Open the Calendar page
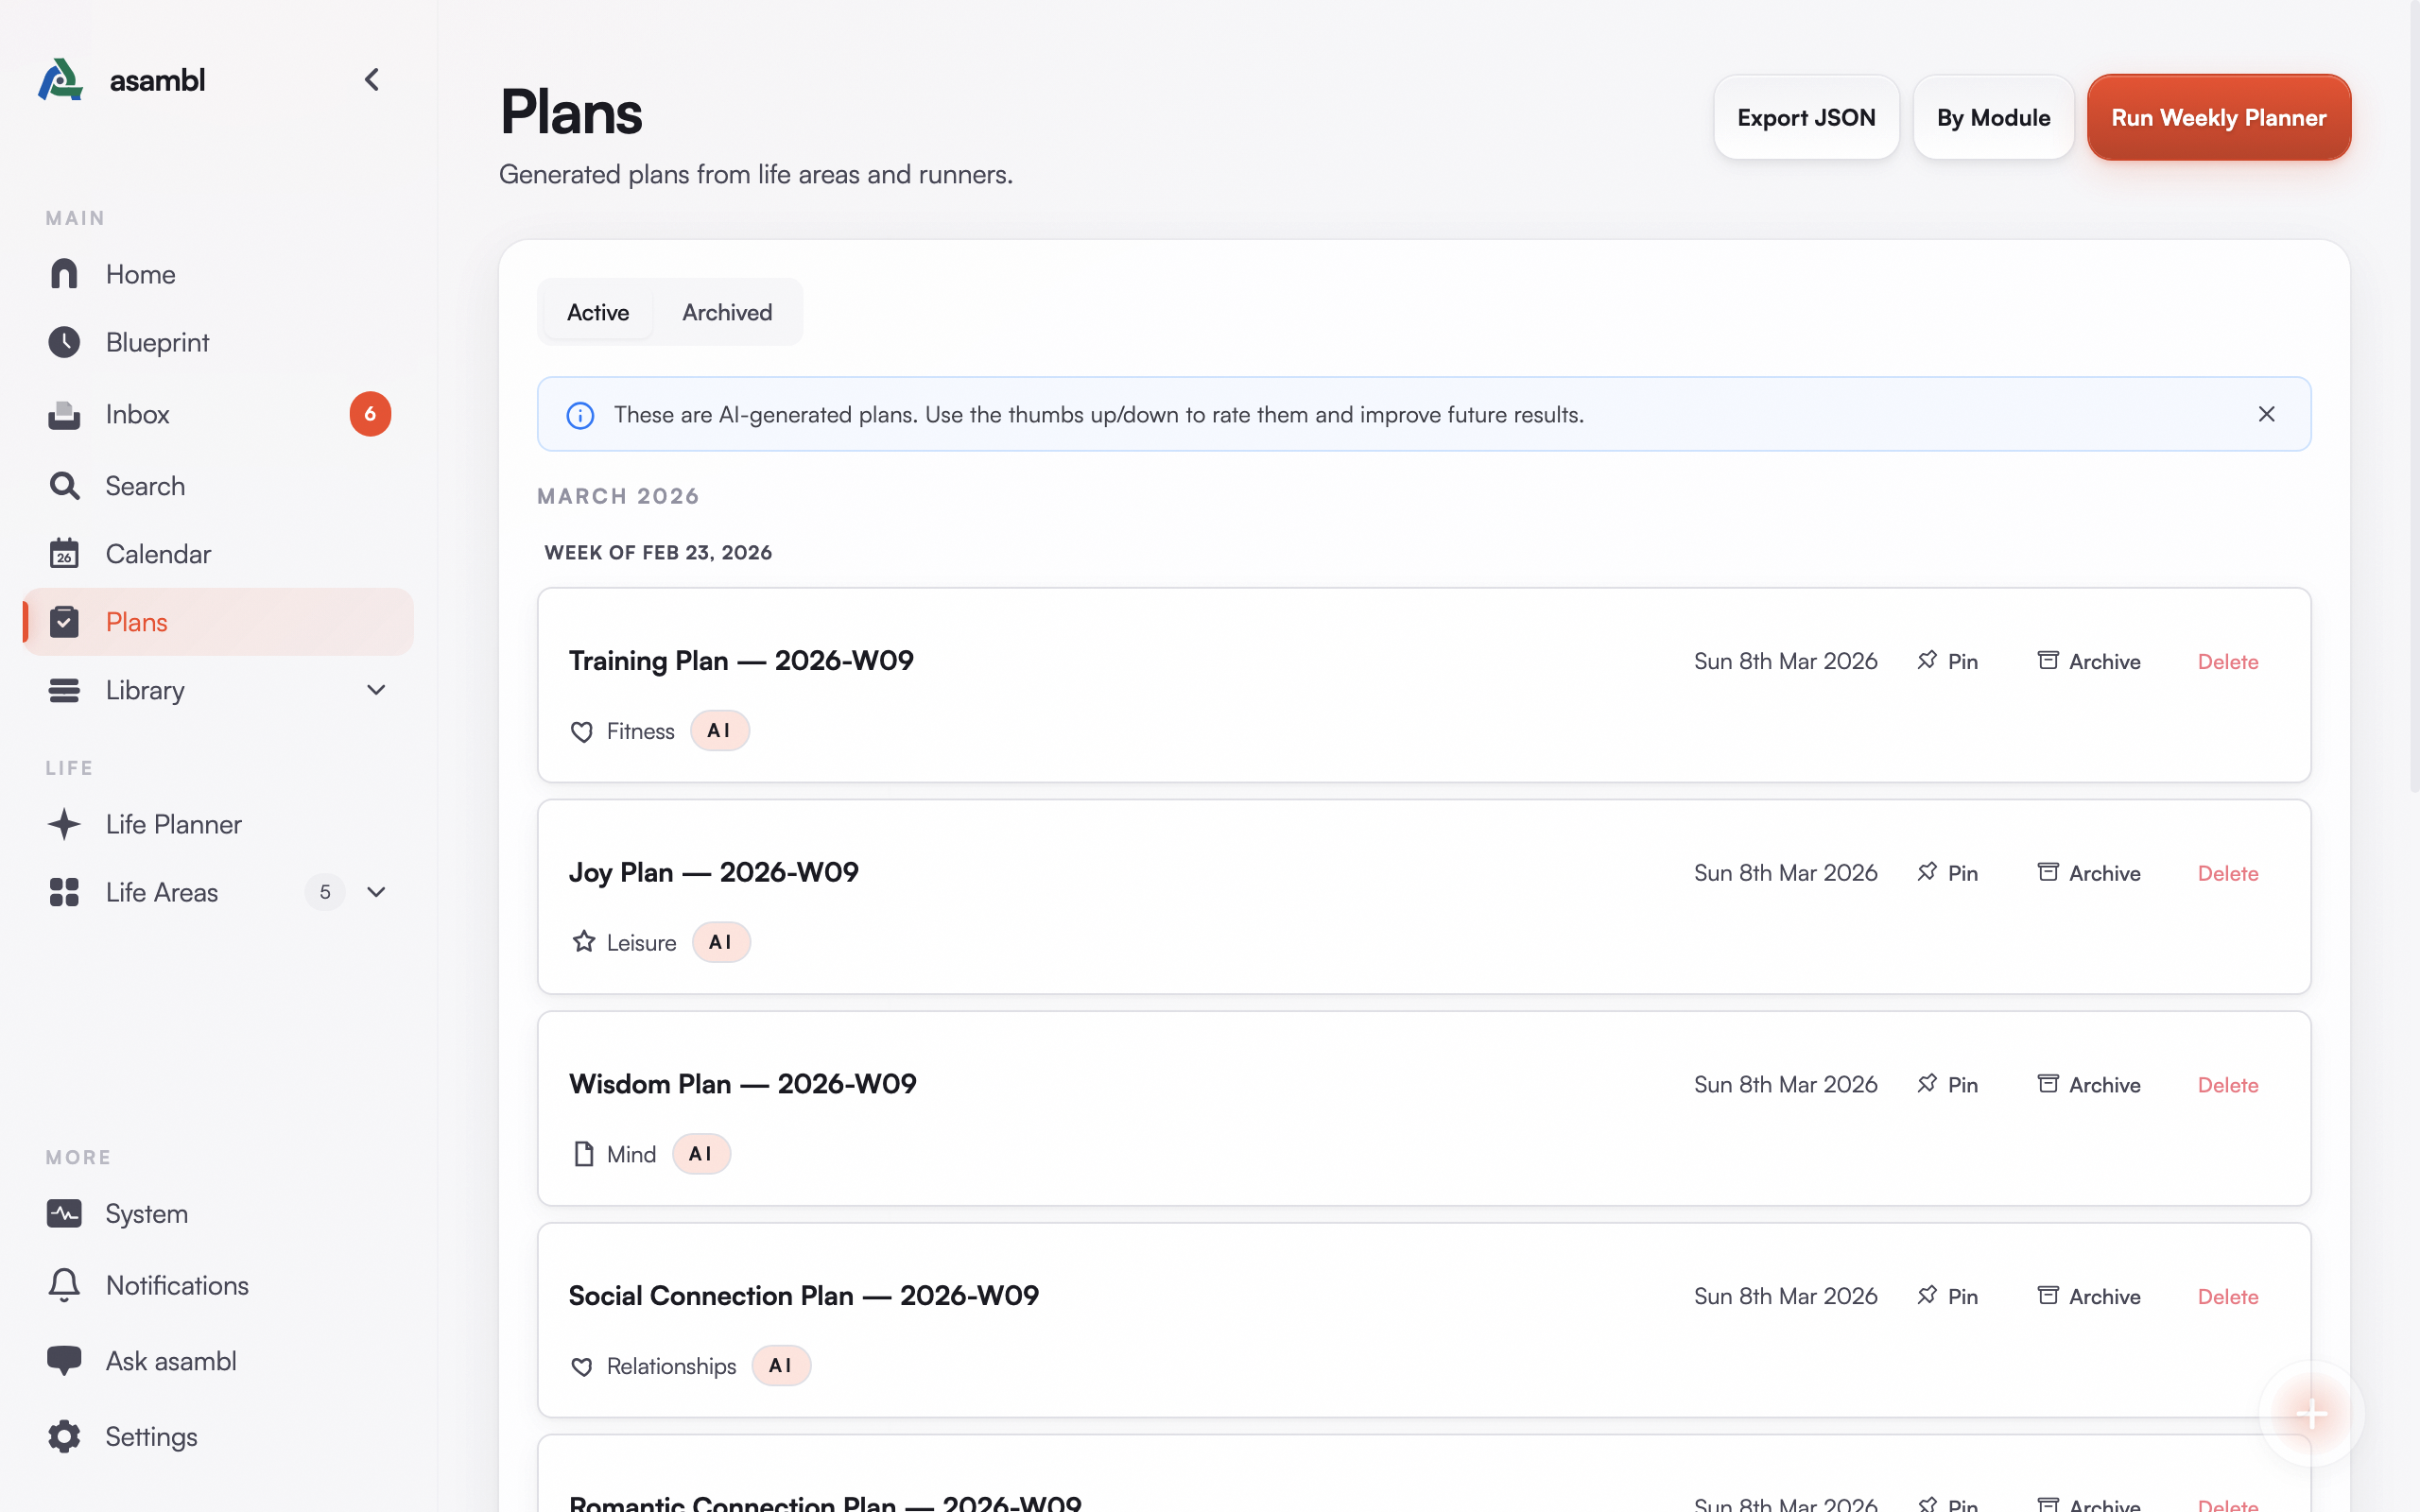The height and width of the screenshot is (1512, 2420). coord(157,554)
